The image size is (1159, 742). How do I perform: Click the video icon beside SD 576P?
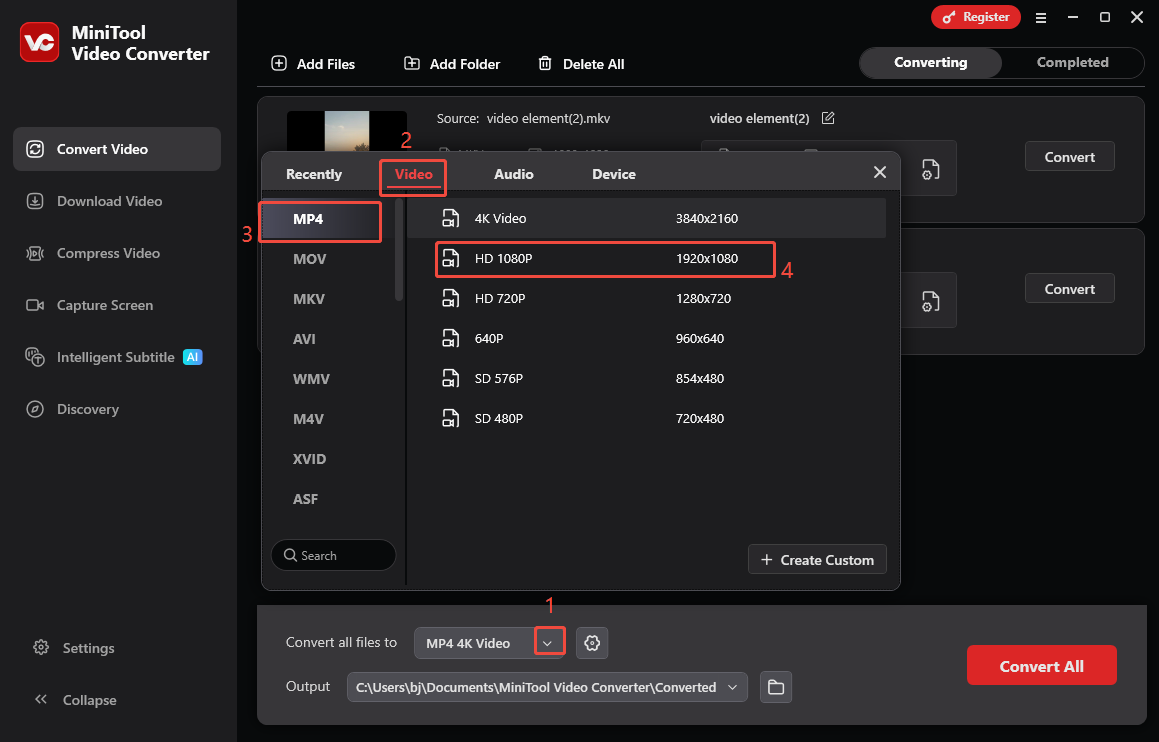tap(450, 378)
